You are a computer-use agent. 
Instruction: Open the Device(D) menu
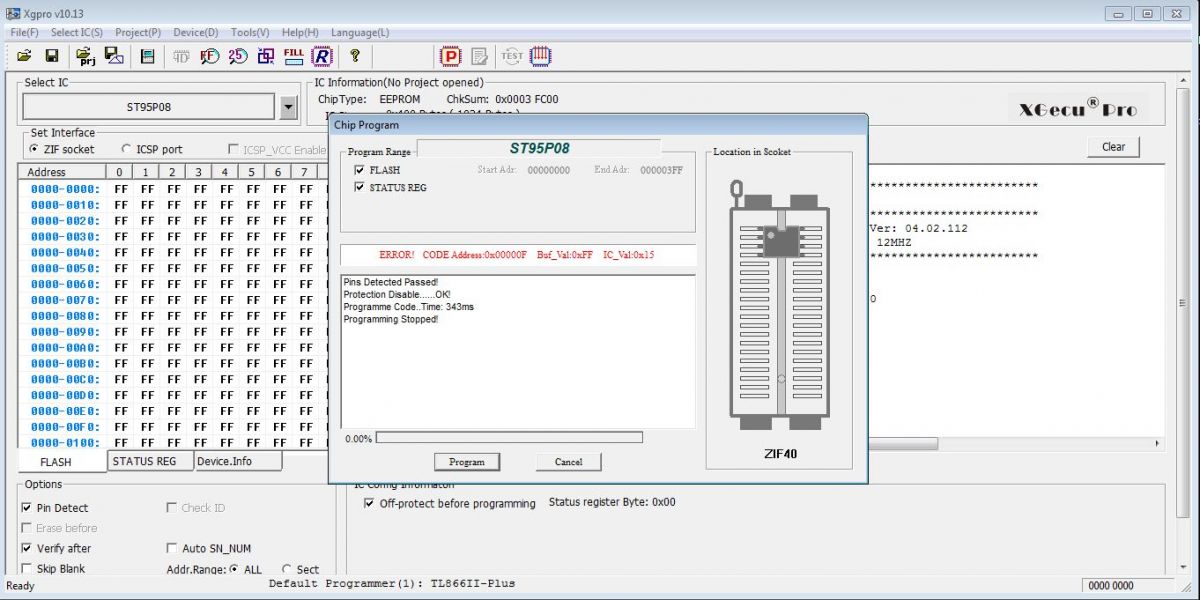(196, 33)
